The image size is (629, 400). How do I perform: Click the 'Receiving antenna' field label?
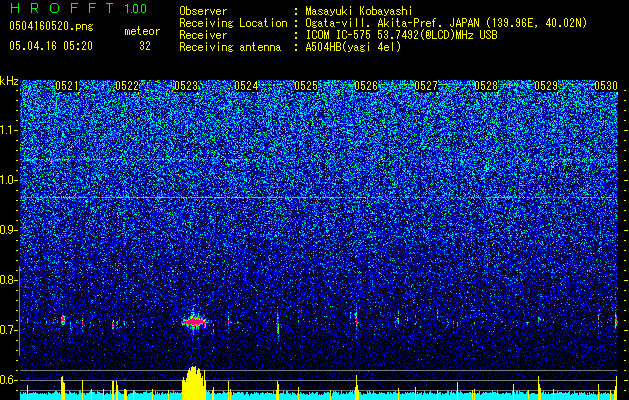coord(230,47)
